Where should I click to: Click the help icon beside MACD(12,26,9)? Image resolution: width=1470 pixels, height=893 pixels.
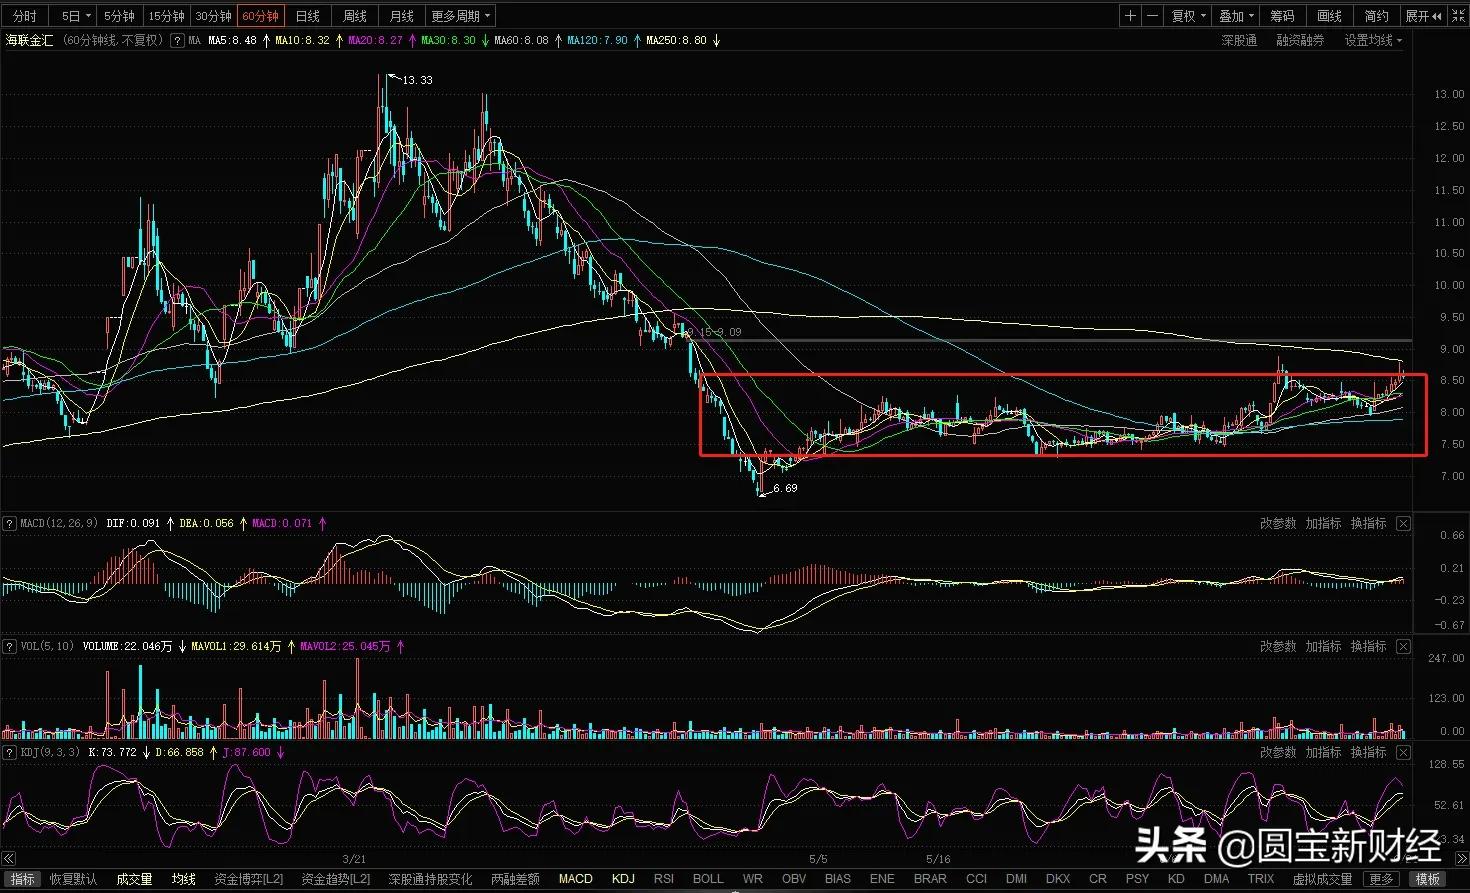tap(9, 524)
